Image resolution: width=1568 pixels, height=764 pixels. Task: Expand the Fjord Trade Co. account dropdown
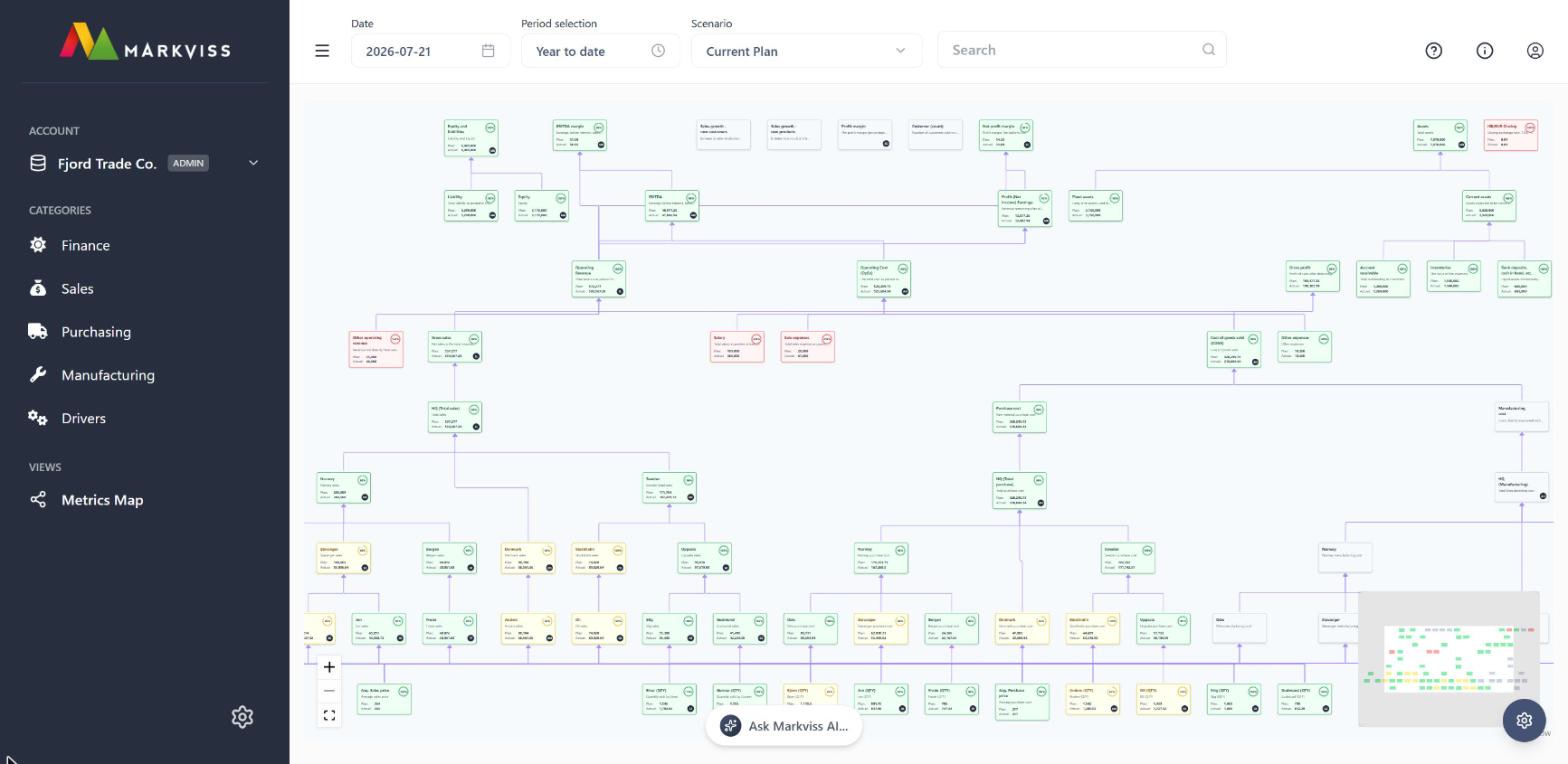point(253,163)
